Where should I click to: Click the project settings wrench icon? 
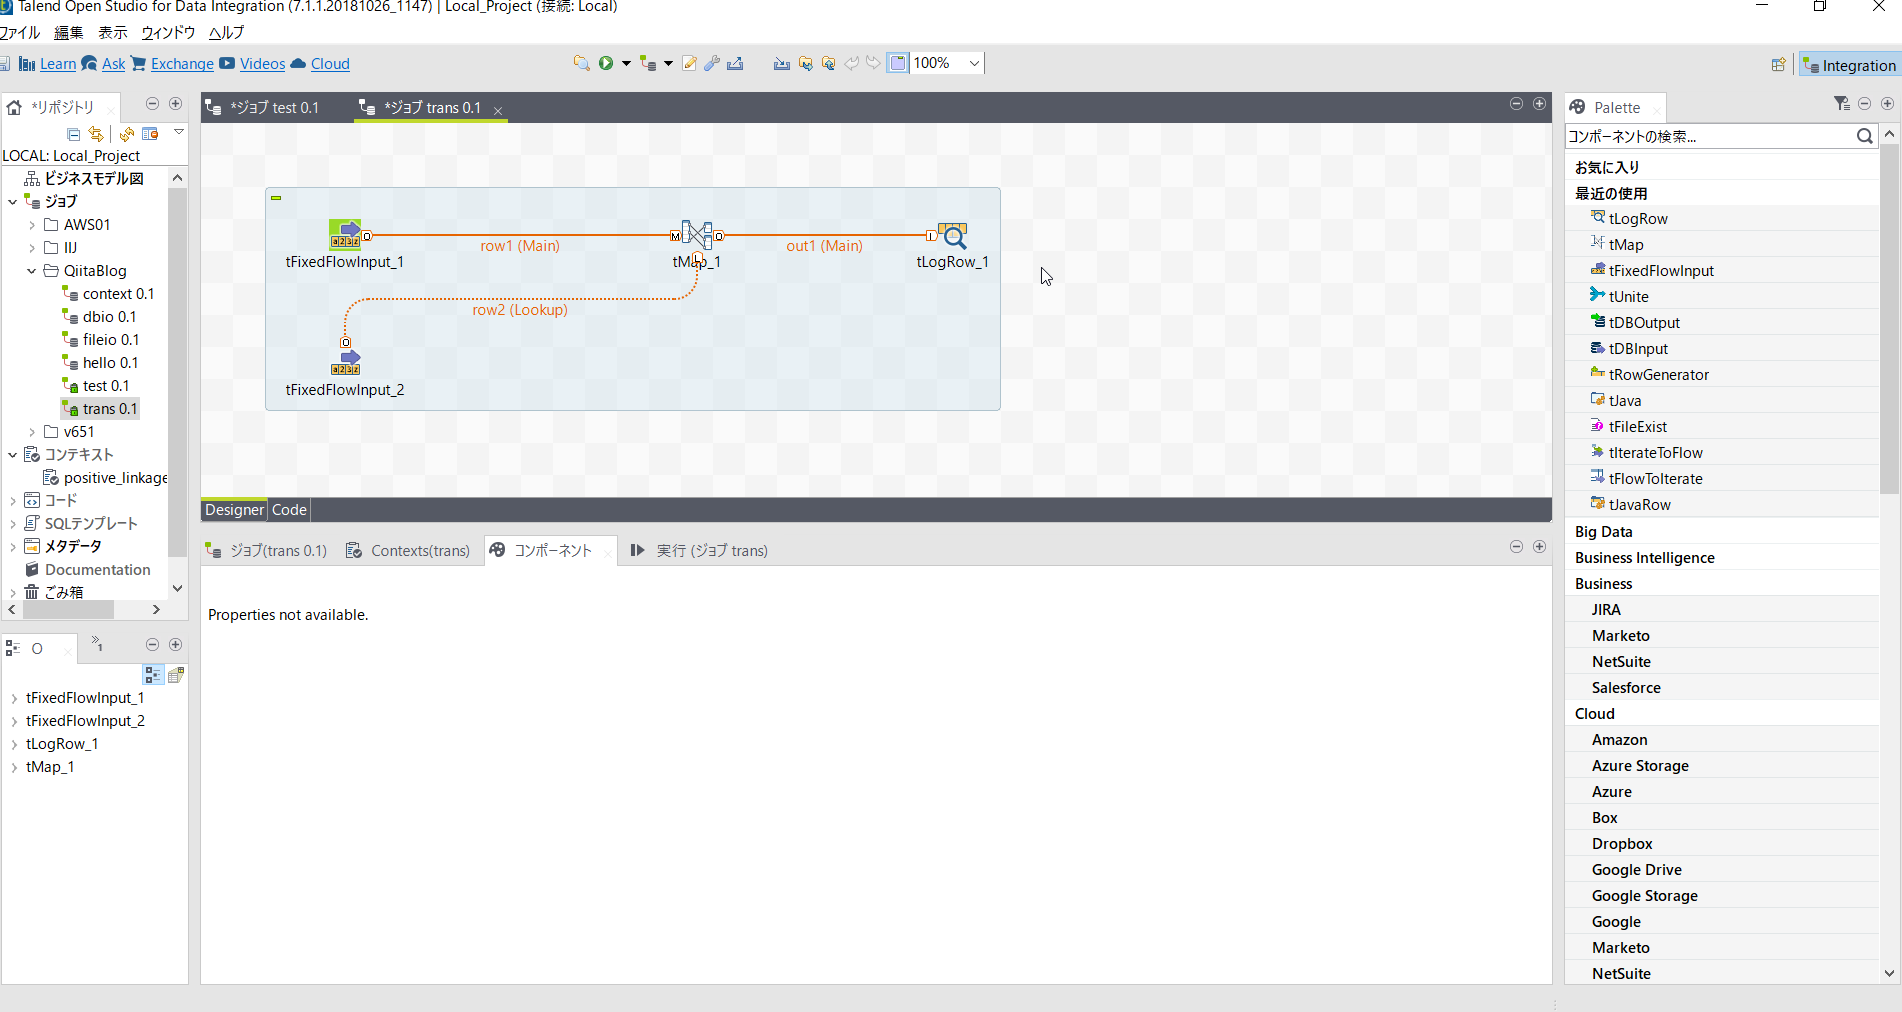(x=712, y=62)
